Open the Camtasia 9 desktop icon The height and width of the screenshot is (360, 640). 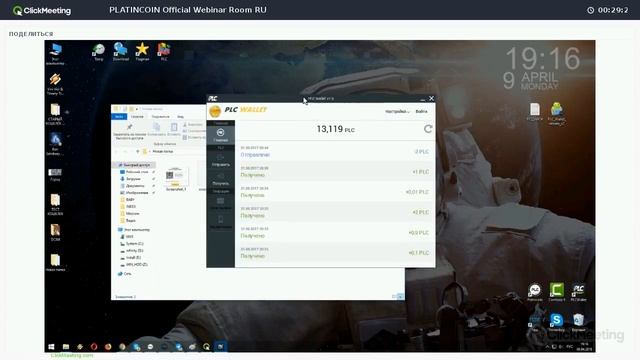point(556,292)
